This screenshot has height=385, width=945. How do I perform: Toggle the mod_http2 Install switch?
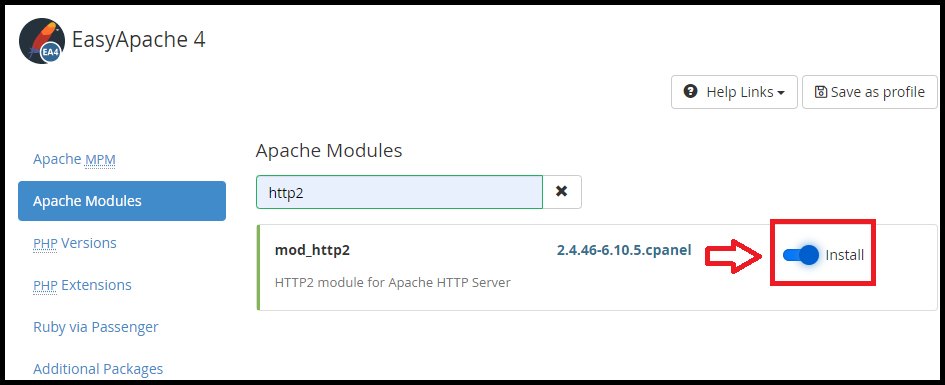click(x=801, y=255)
